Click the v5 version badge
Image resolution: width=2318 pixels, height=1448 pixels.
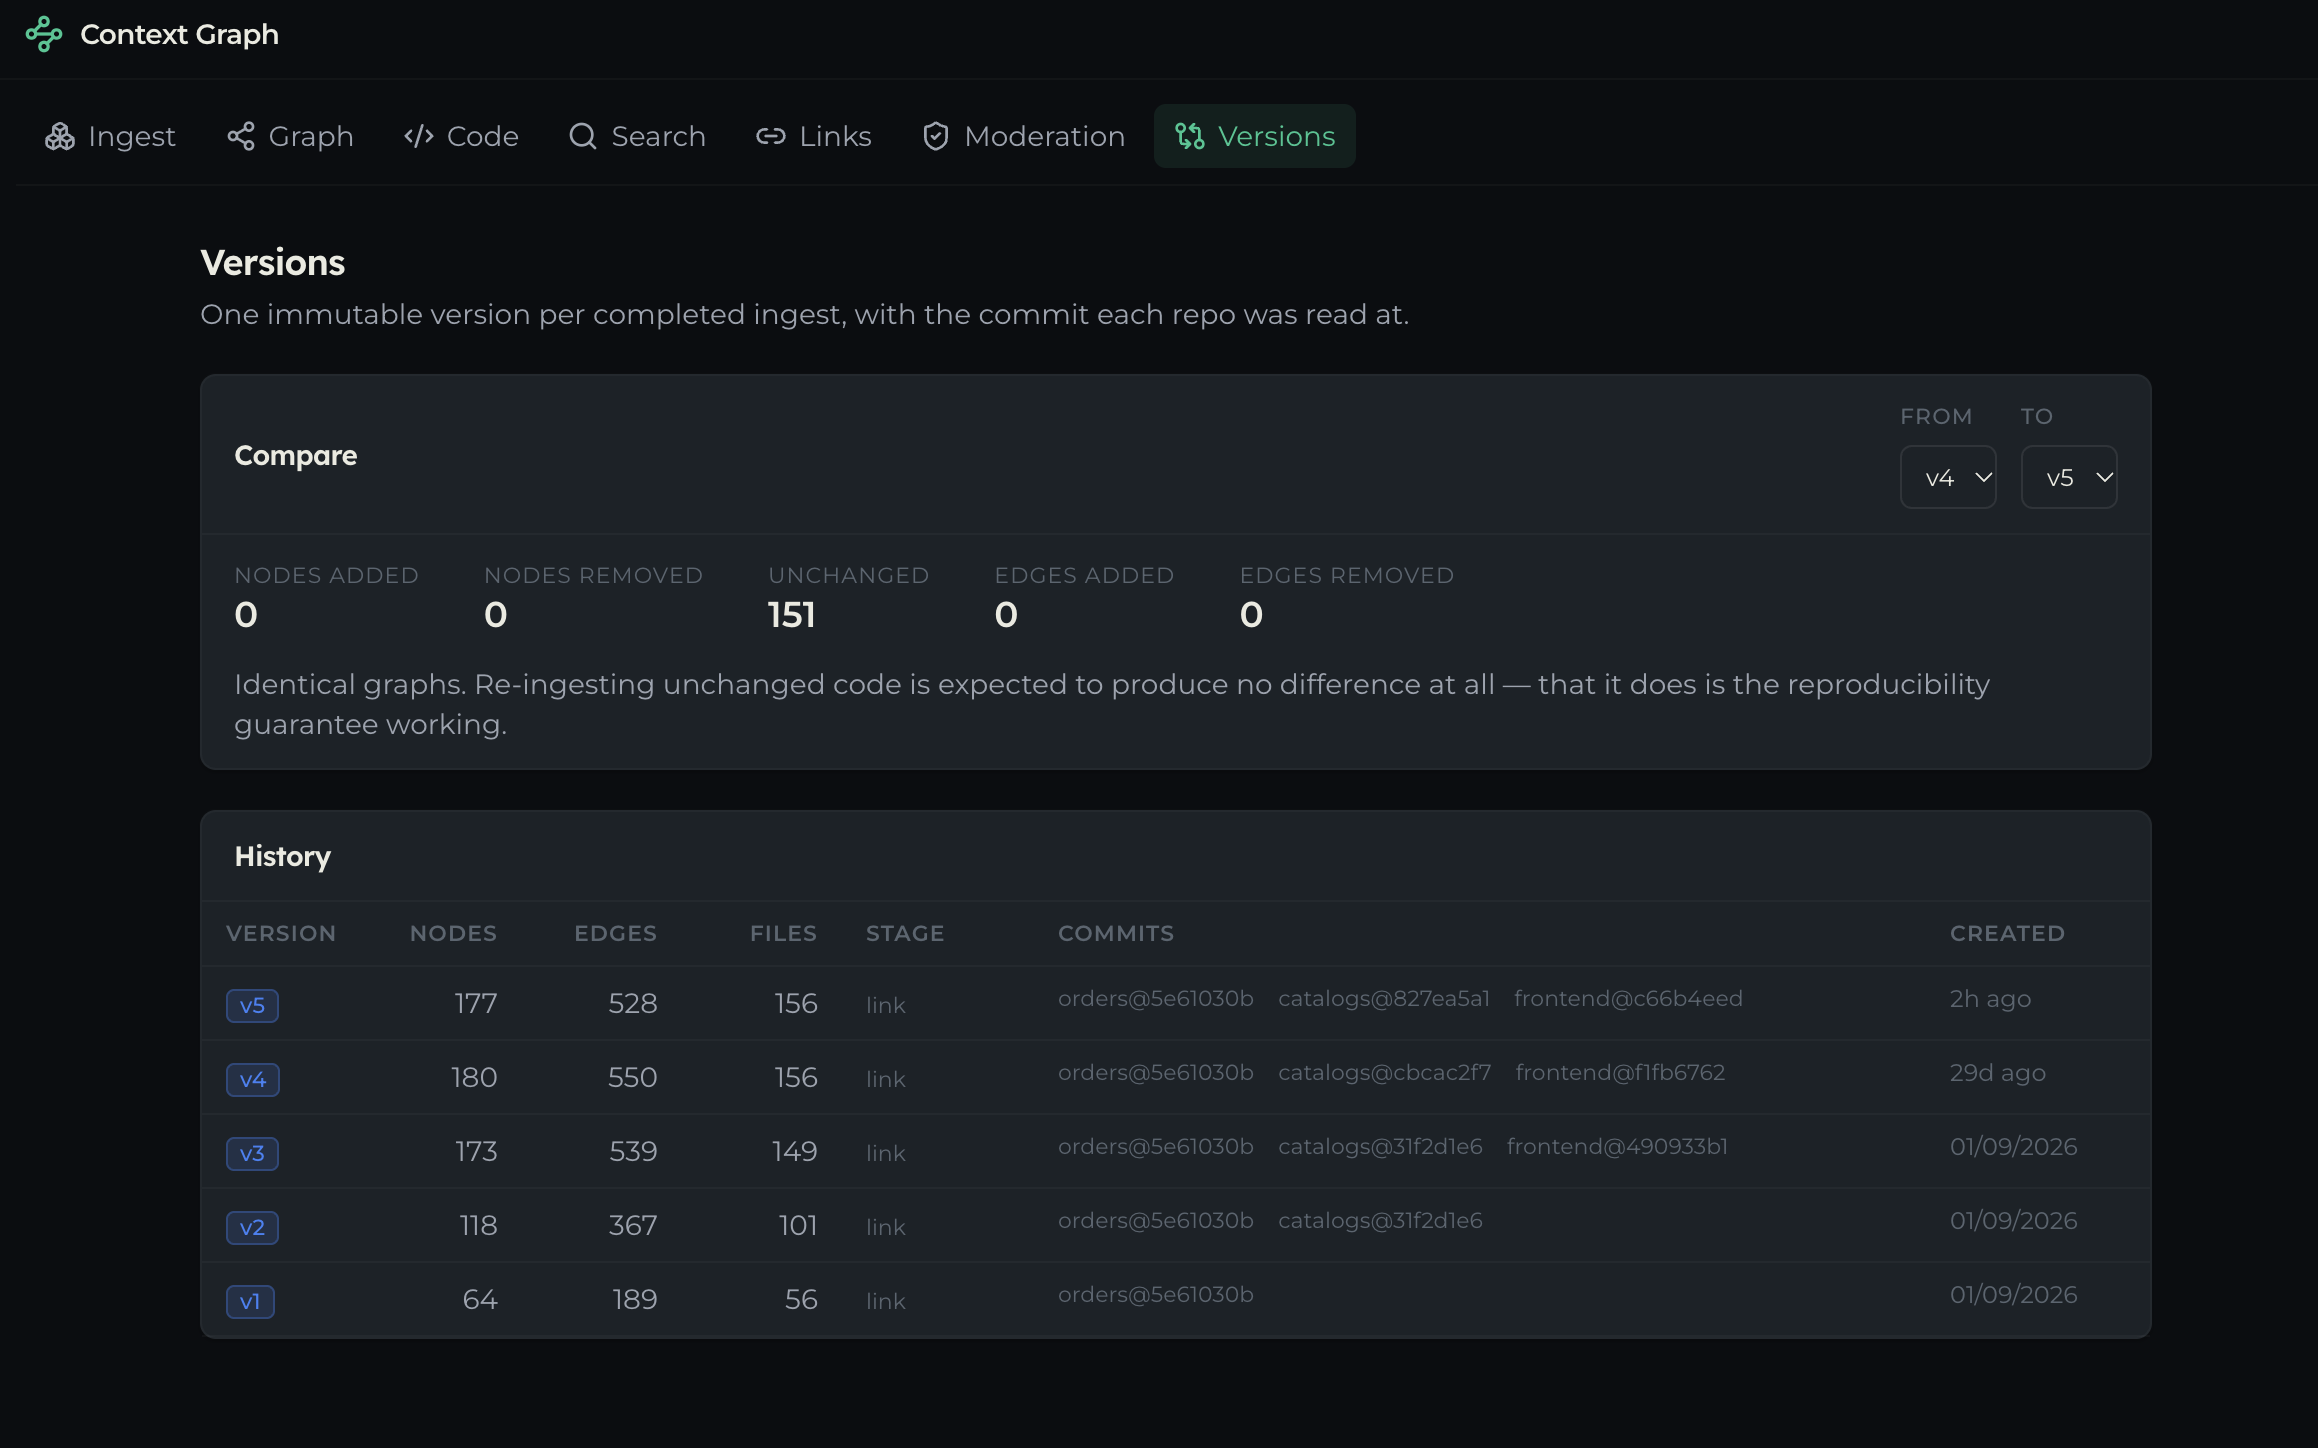252,1005
